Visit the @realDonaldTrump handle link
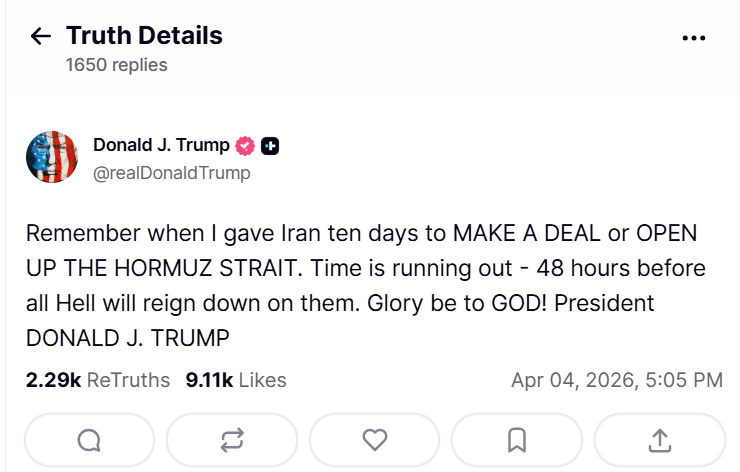The height and width of the screenshot is (472, 740). click(172, 173)
